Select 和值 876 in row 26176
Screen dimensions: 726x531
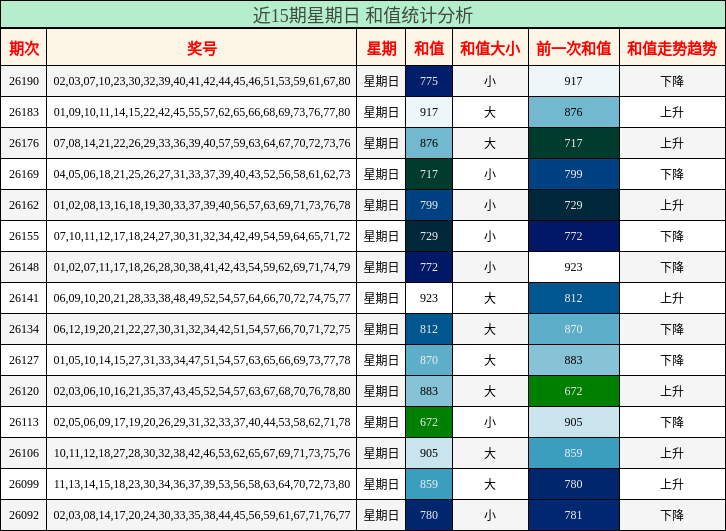[x=429, y=144]
